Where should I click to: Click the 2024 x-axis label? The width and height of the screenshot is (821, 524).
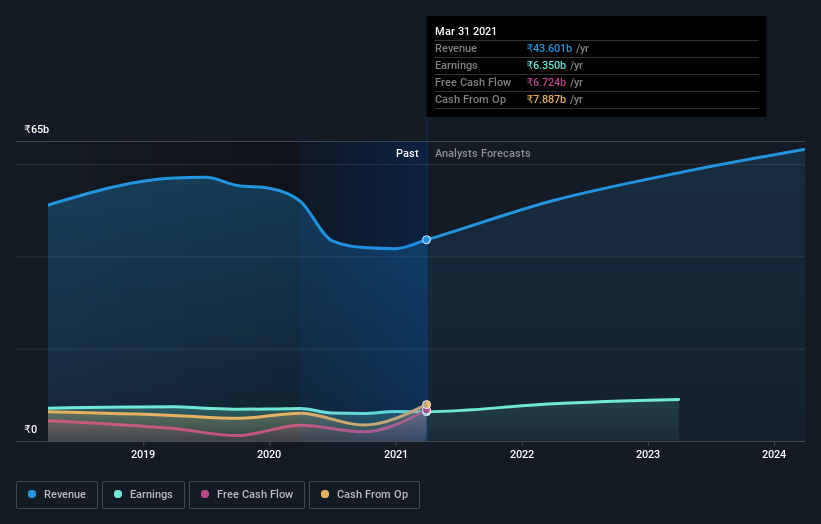[774, 454]
